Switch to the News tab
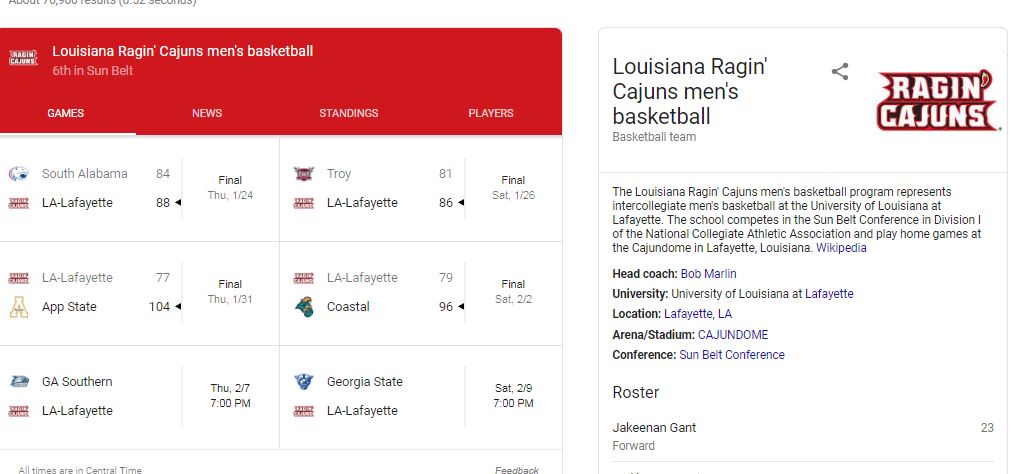Viewport: 1029px width, 474px height. [207, 113]
